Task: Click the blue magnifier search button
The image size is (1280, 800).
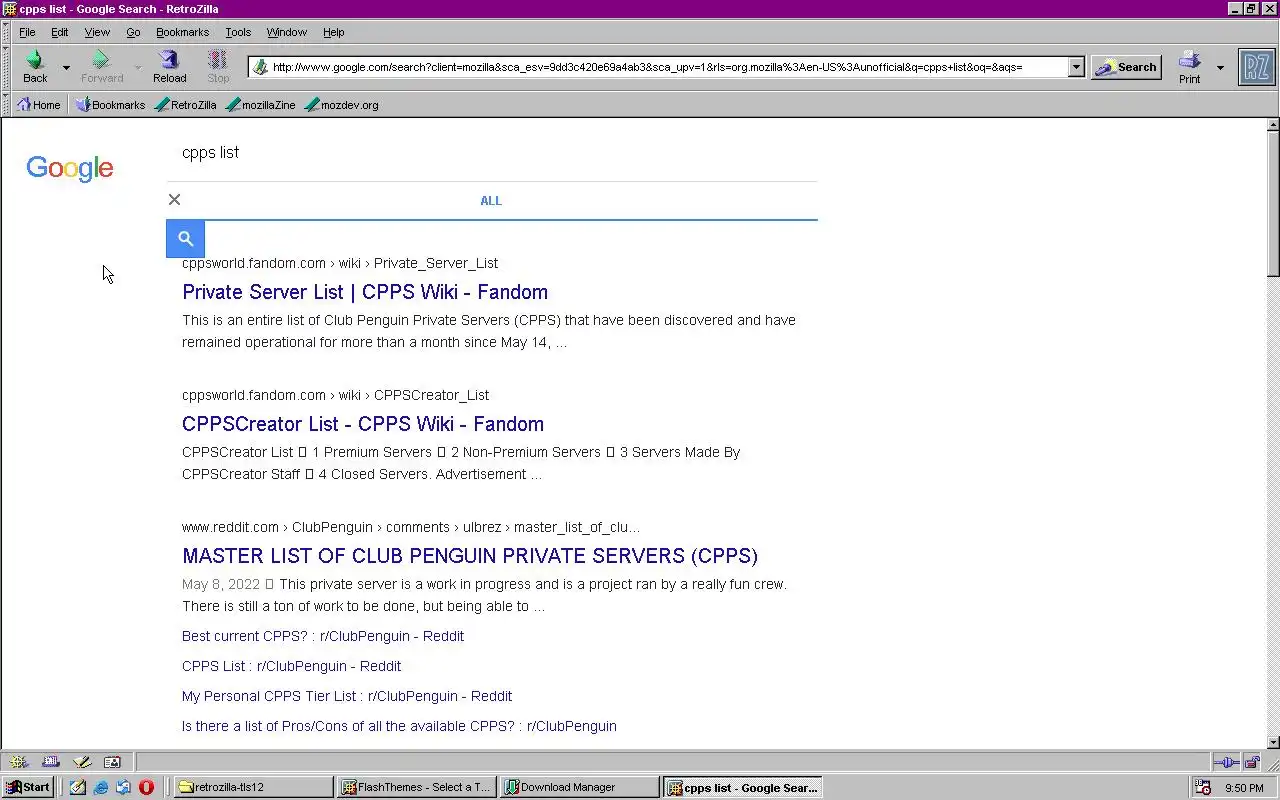Action: tap(185, 238)
